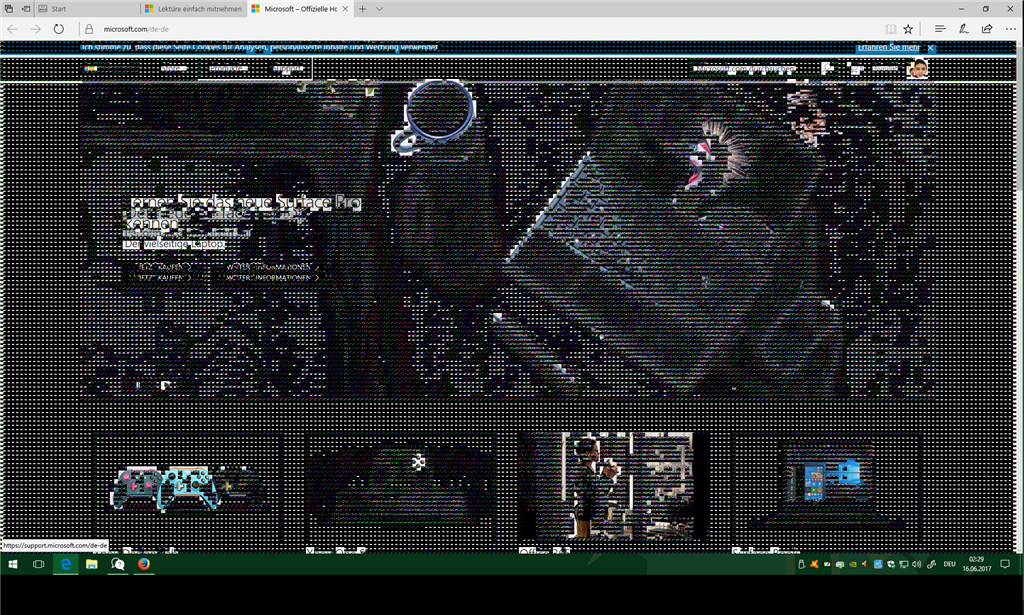The height and width of the screenshot is (615, 1024).
Task: Open Web Notes pen icon
Action: click(963, 29)
